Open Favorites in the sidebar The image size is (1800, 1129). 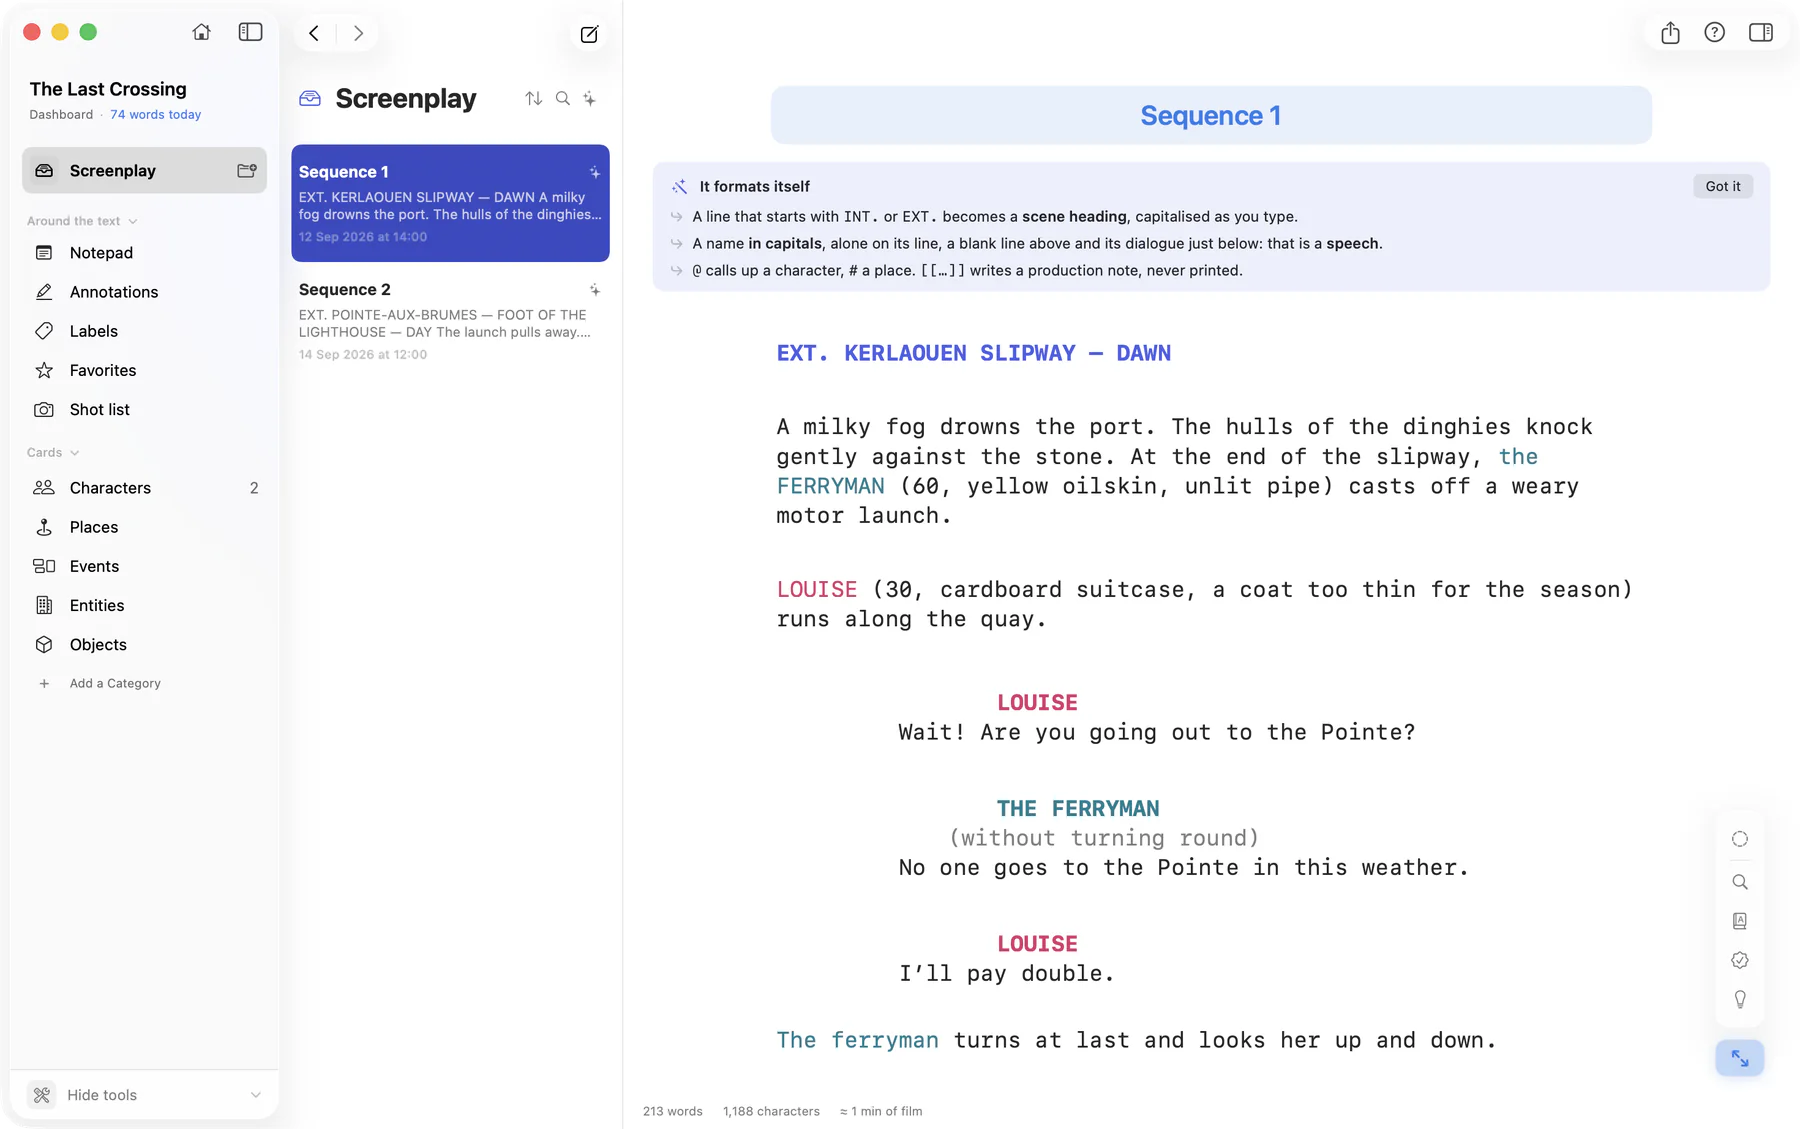click(x=145, y=370)
